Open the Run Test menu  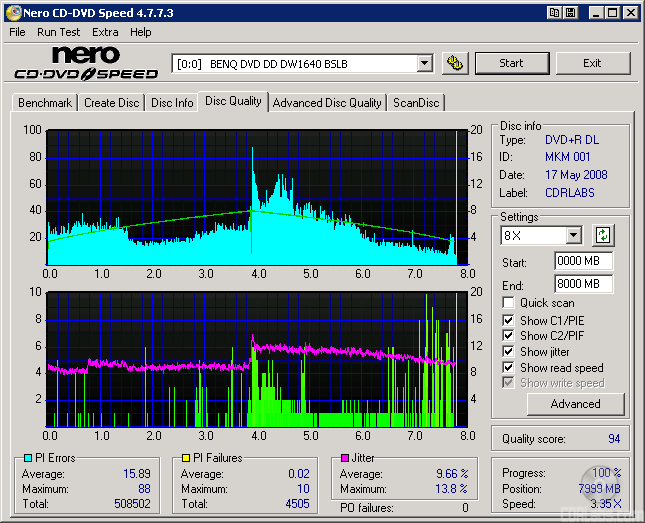tap(59, 32)
